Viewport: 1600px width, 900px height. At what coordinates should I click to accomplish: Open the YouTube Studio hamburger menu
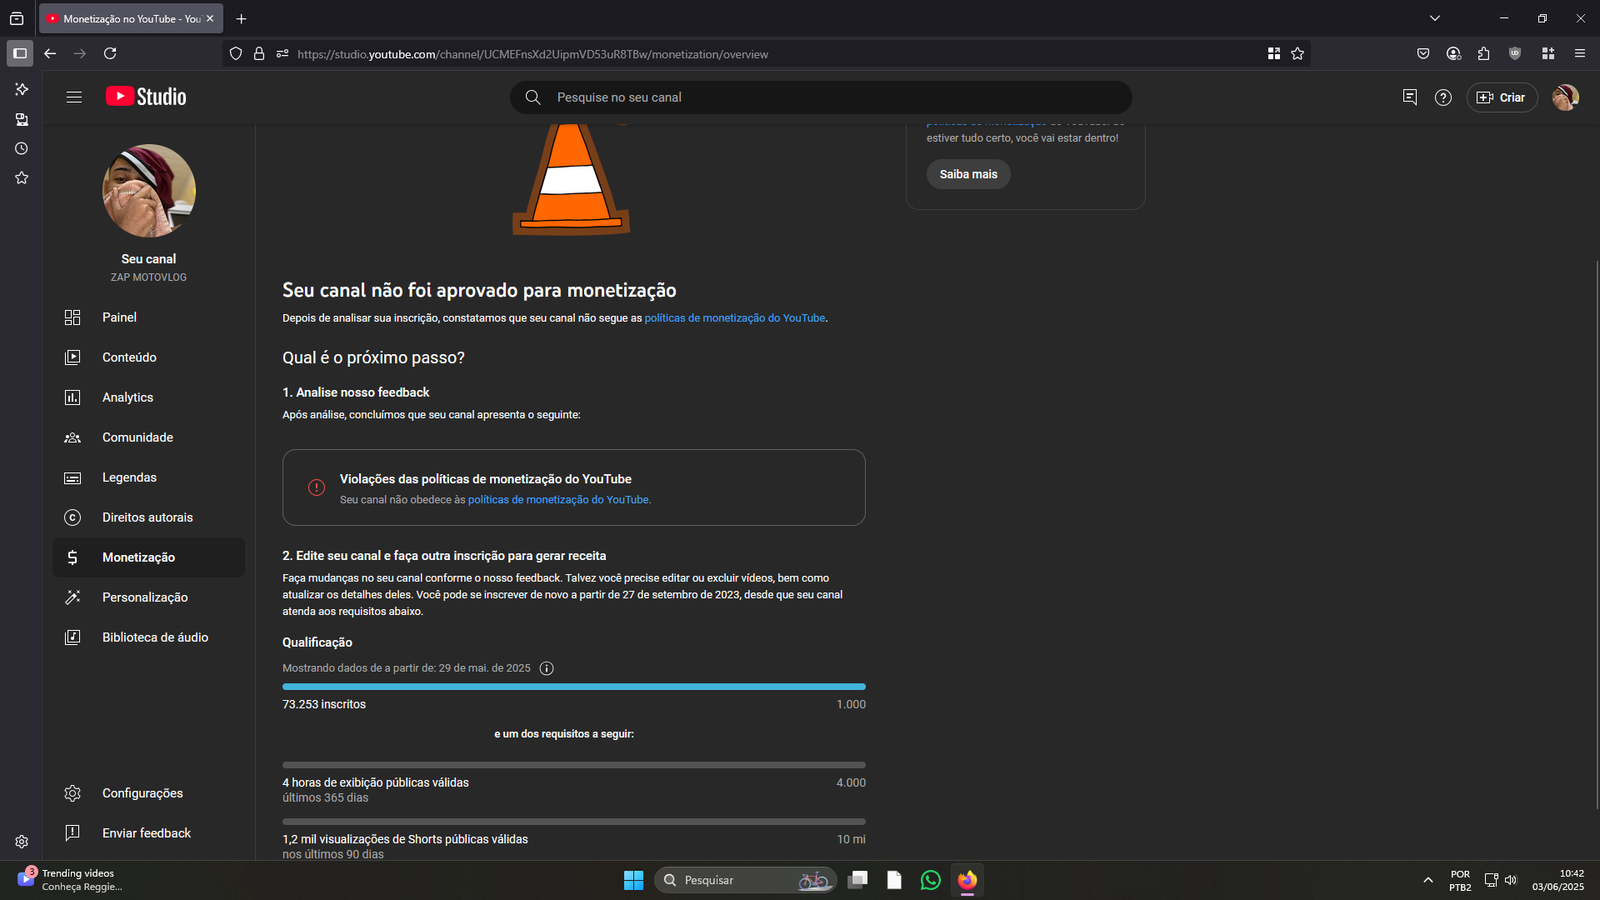pyautogui.click(x=74, y=97)
